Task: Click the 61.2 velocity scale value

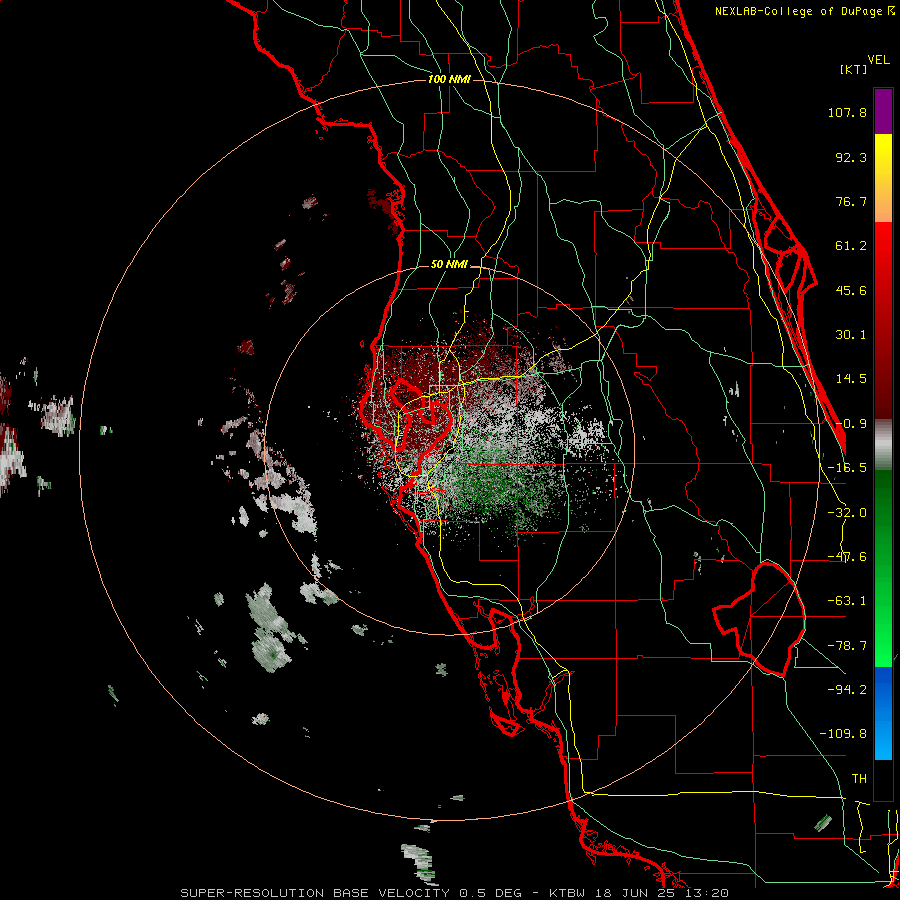Action: tap(851, 246)
